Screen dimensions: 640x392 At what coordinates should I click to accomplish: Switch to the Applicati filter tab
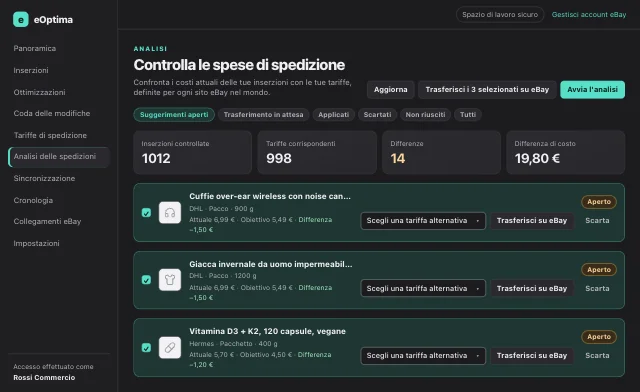pos(333,115)
